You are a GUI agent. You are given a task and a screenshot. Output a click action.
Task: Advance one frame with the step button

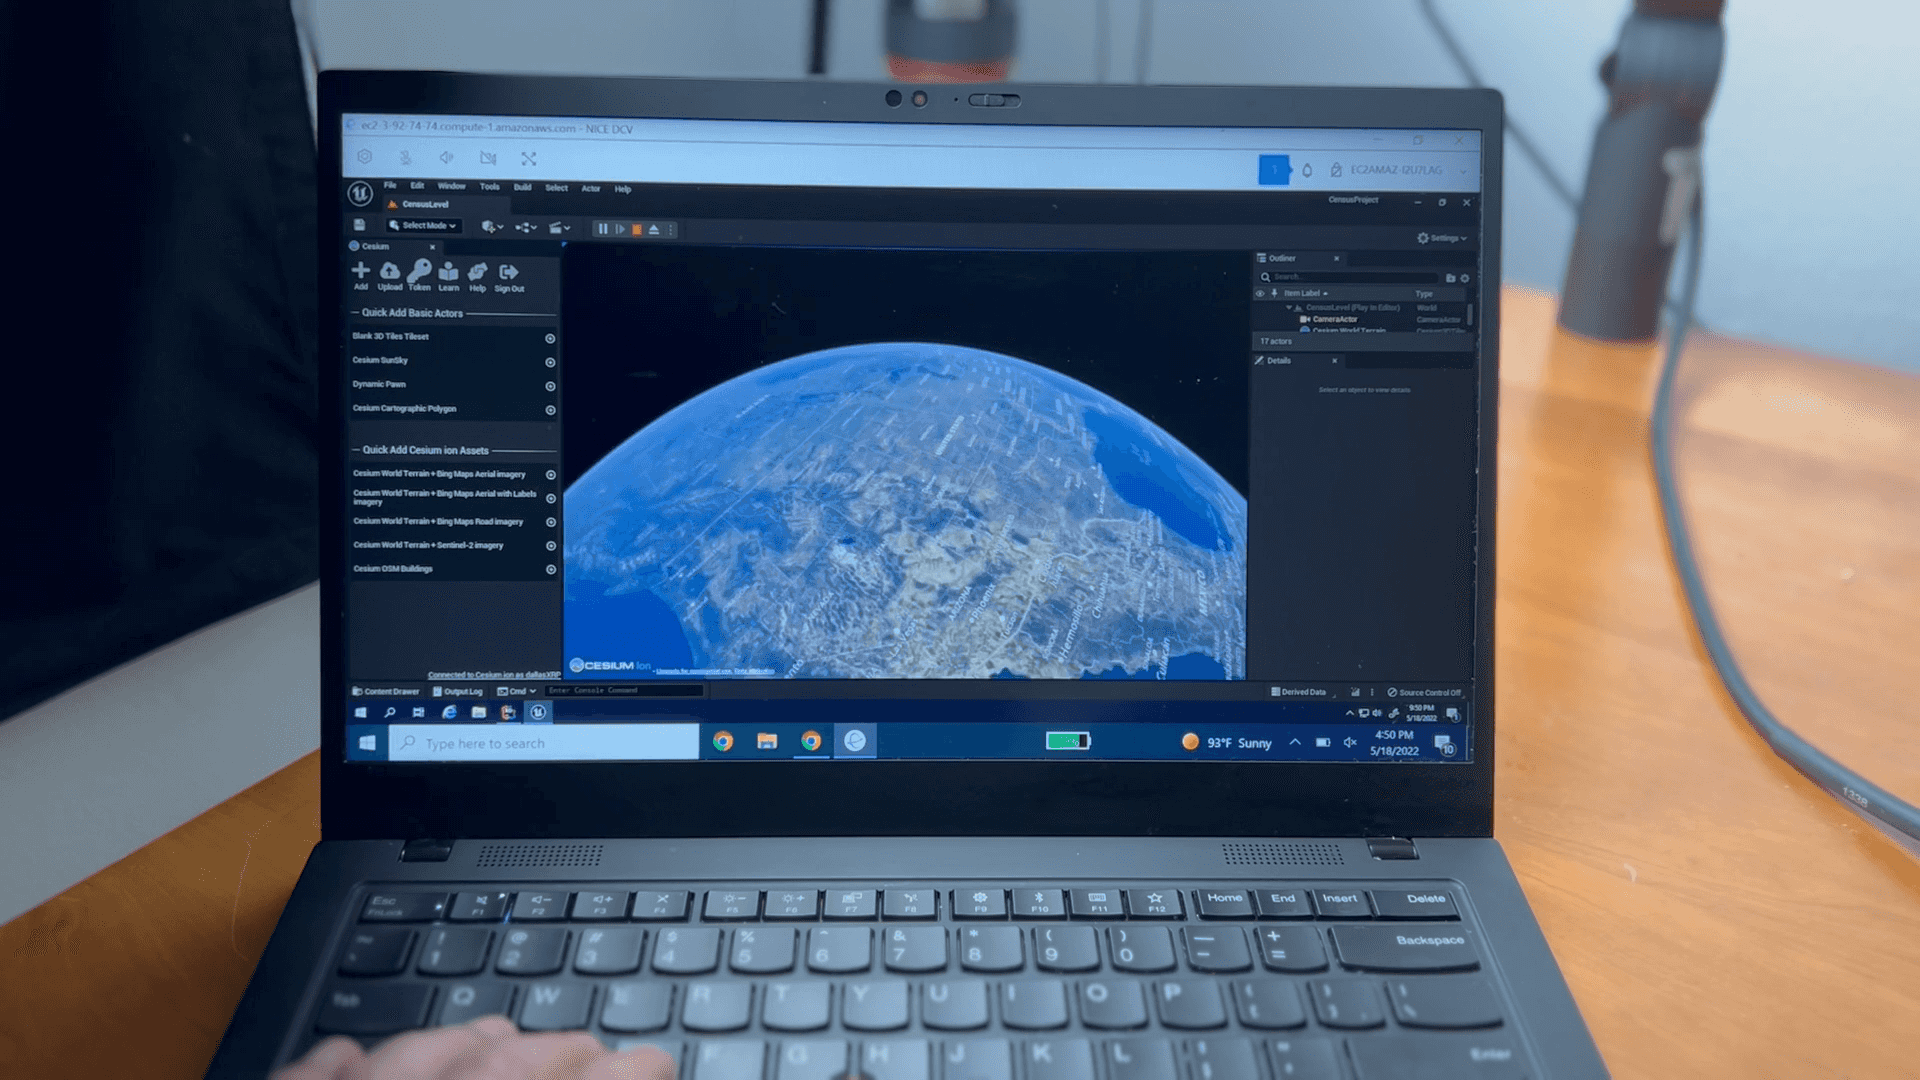tap(620, 229)
